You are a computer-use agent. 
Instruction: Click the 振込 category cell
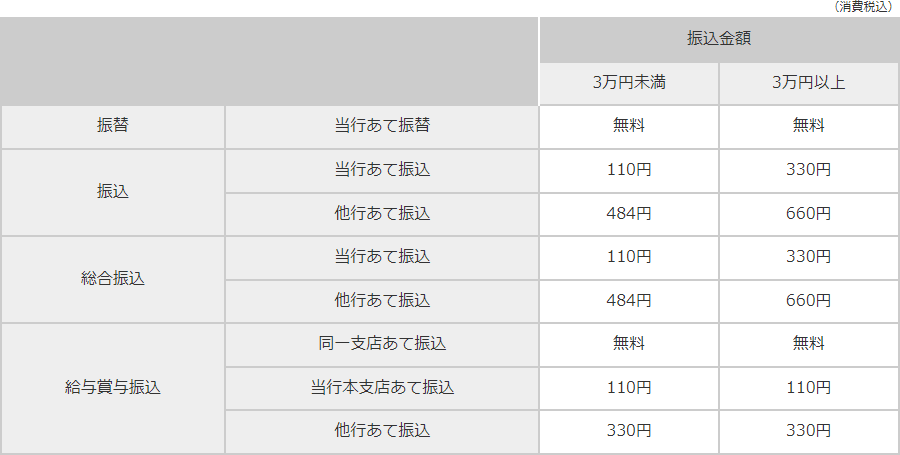pos(113,192)
